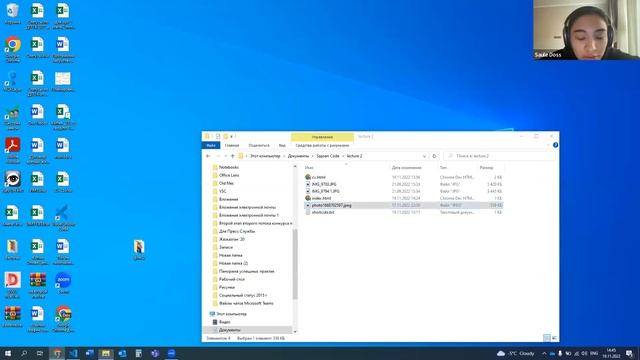
Task: Show hidden system tray icons
Action: click(544, 353)
